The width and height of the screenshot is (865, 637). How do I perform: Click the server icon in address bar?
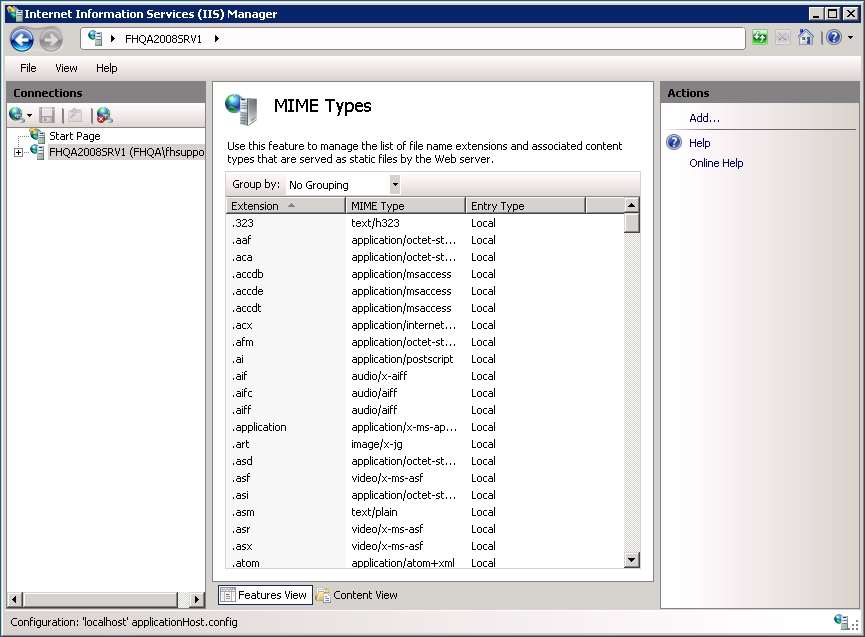click(95, 38)
